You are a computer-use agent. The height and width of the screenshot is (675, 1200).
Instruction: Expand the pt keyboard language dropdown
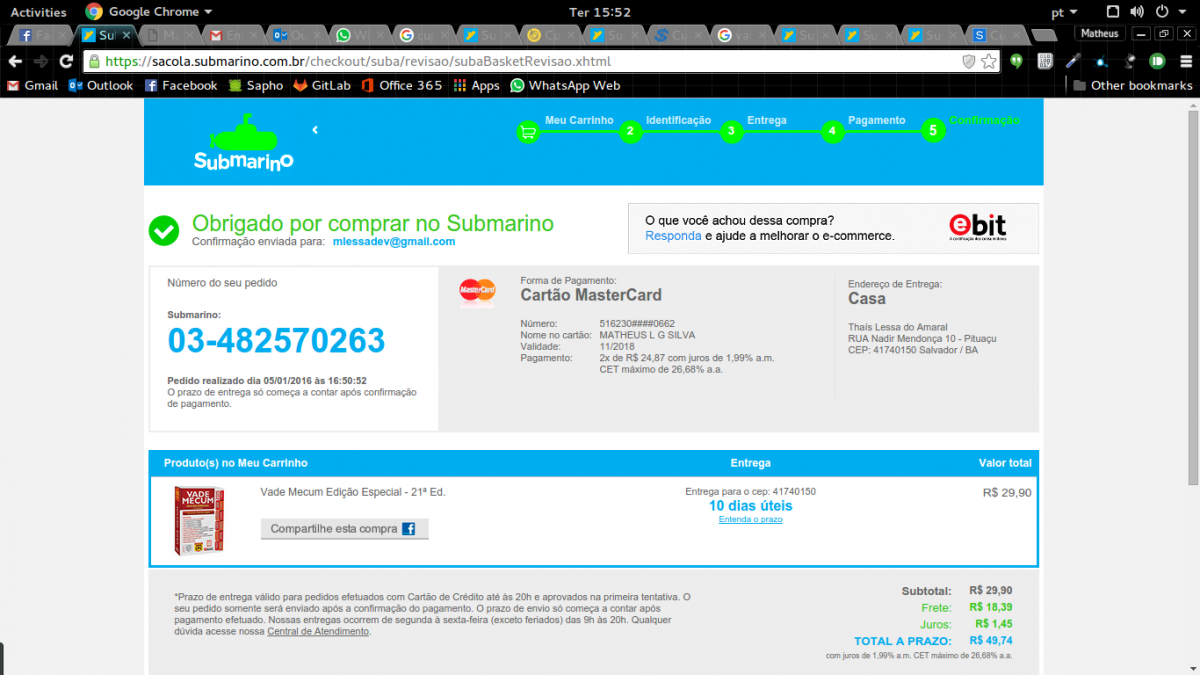click(1064, 12)
